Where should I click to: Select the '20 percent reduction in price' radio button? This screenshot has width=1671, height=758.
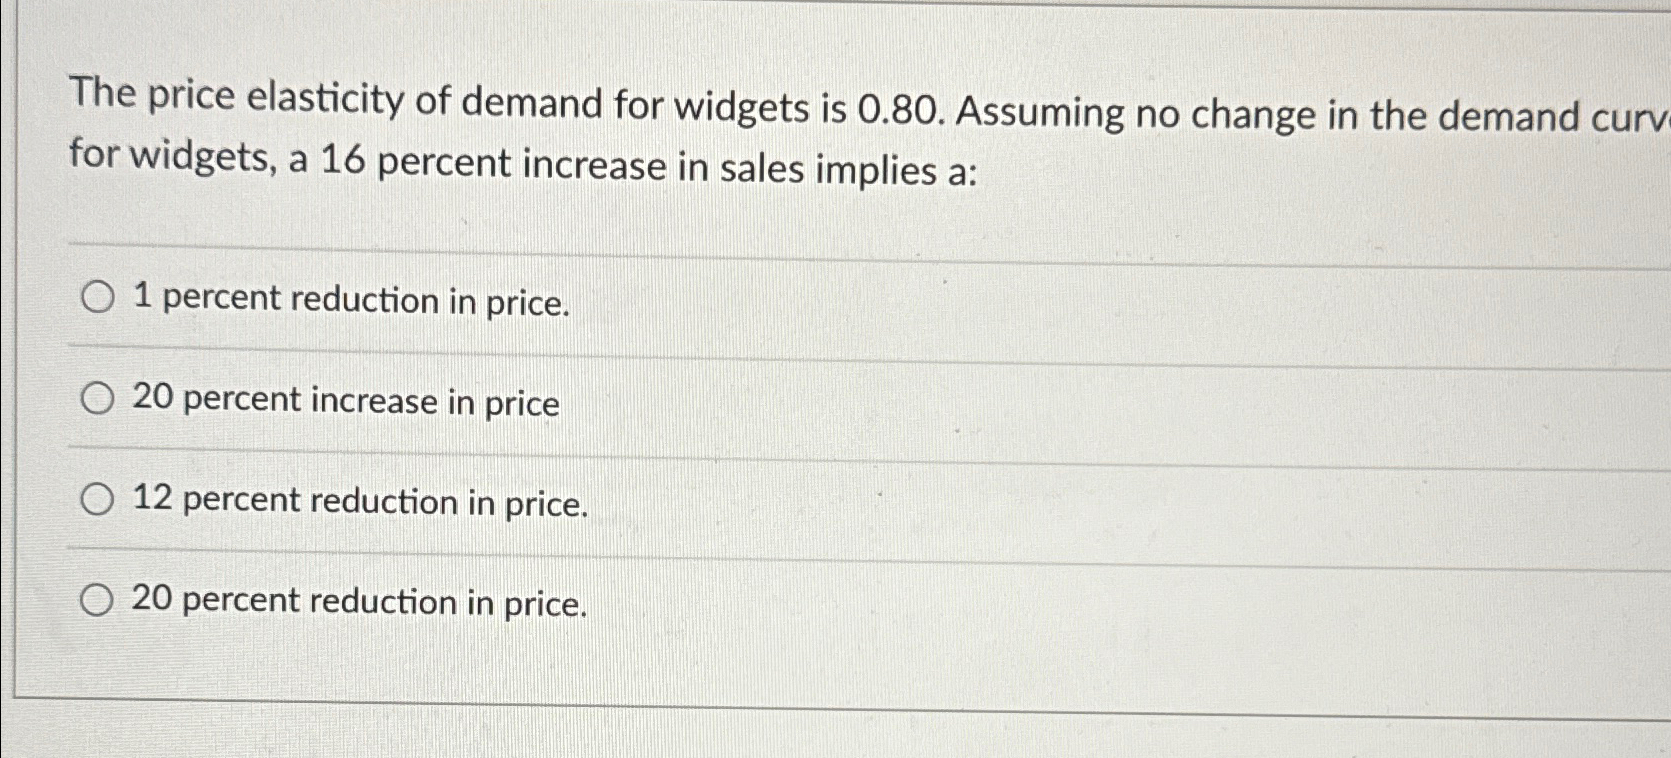click(x=97, y=600)
